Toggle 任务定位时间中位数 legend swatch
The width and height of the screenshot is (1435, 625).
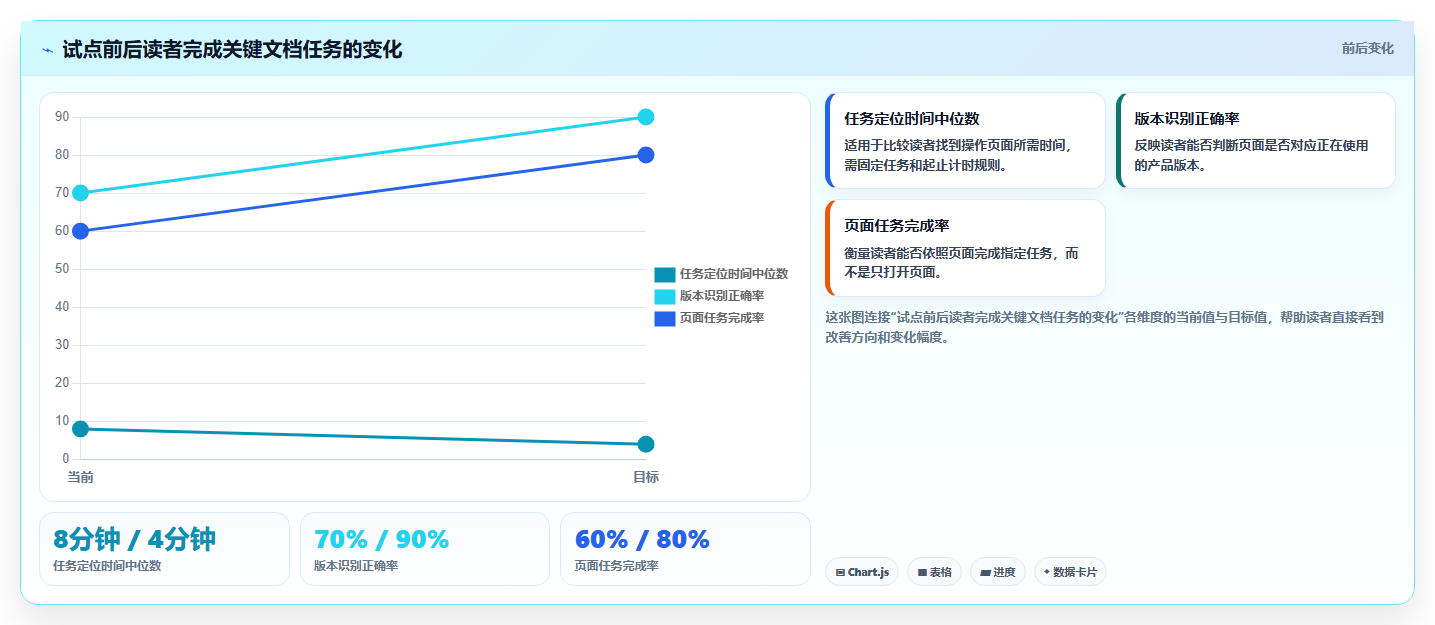(x=665, y=274)
